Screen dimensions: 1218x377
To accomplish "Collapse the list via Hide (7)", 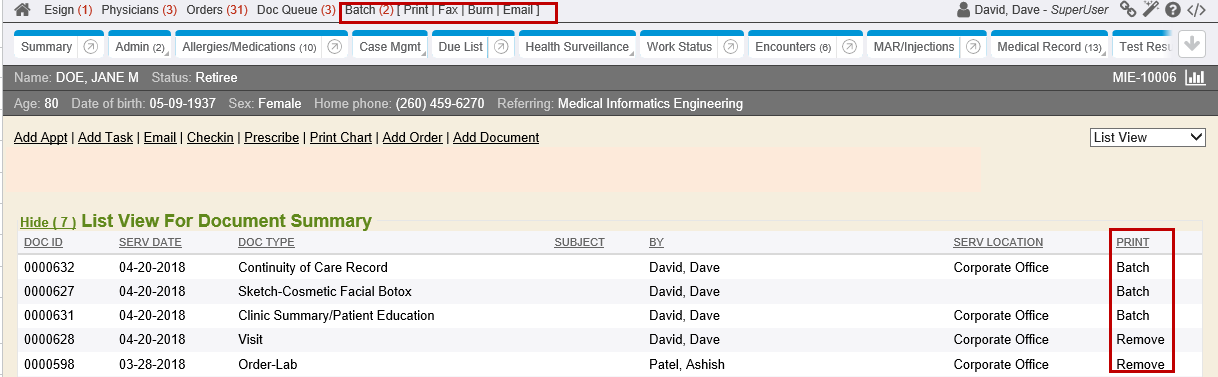I will tap(48, 222).
